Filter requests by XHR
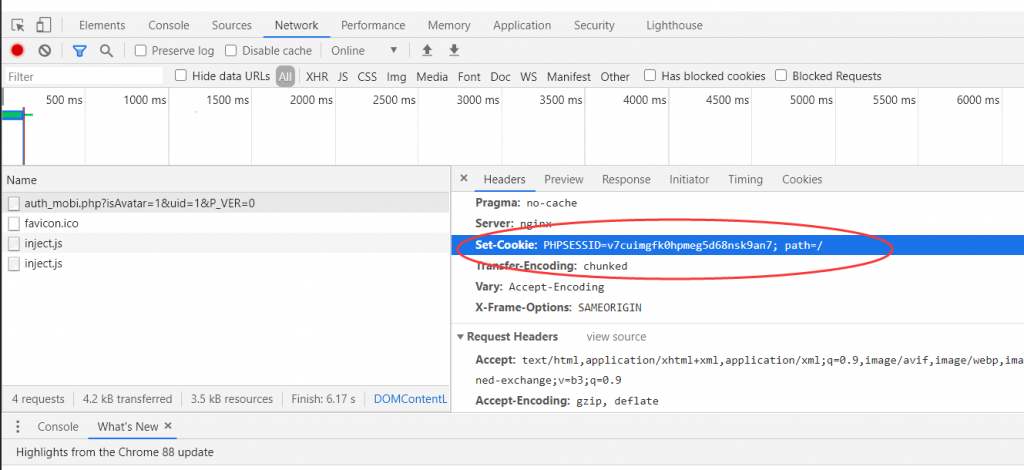1024x470 pixels. coord(317,76)
